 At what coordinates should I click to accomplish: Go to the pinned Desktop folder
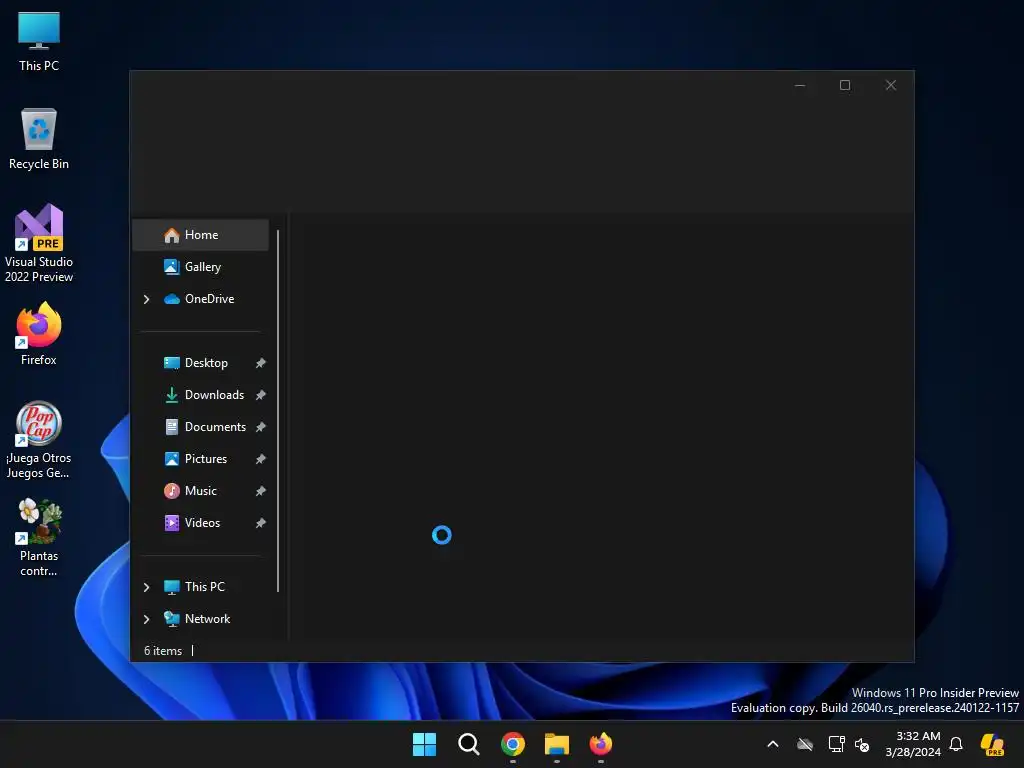(x=200, y=363)
